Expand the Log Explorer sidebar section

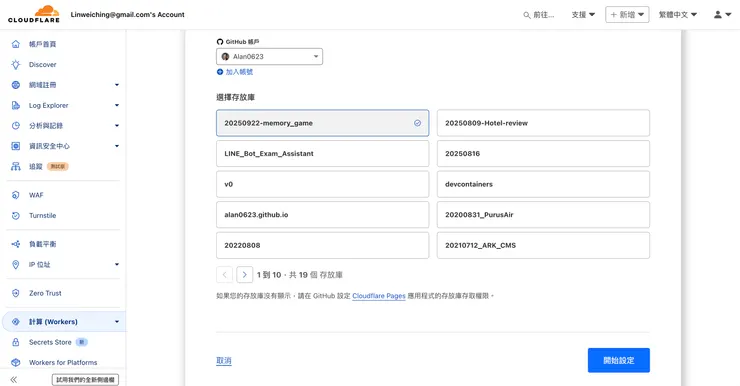[117, 105]
